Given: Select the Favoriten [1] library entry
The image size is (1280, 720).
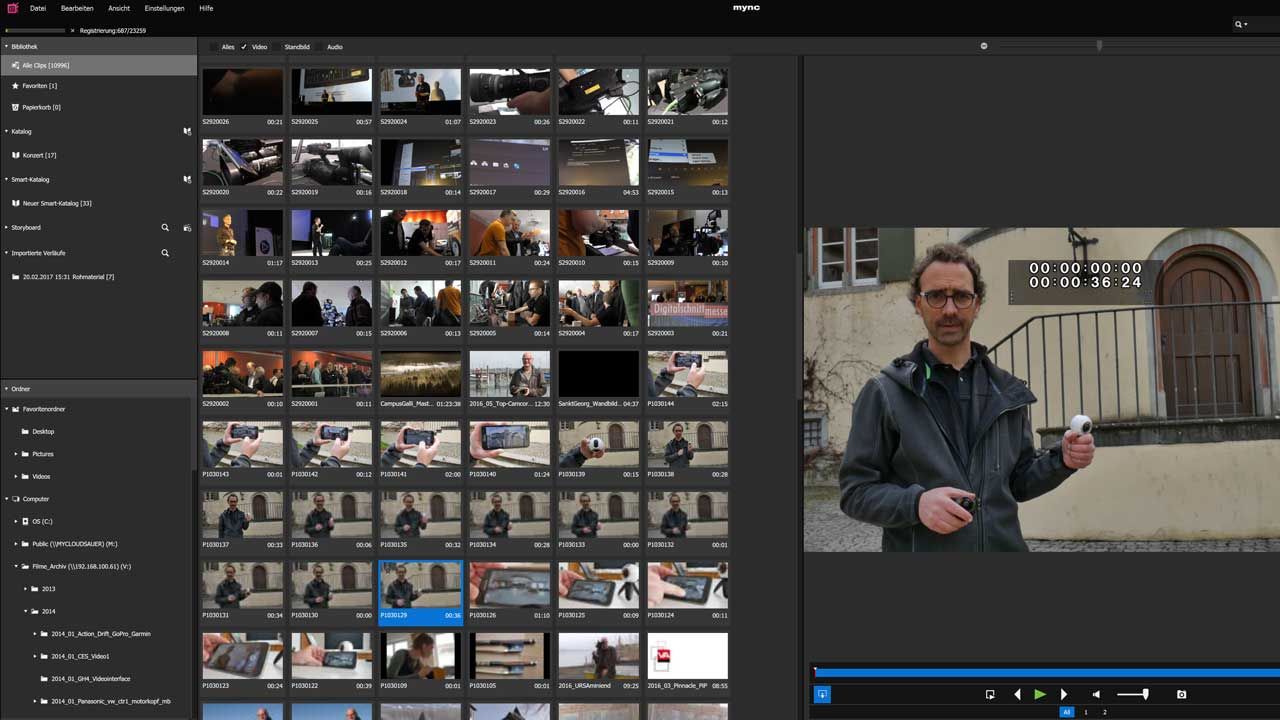Looking at the screenshot, I should click(40, 86).
